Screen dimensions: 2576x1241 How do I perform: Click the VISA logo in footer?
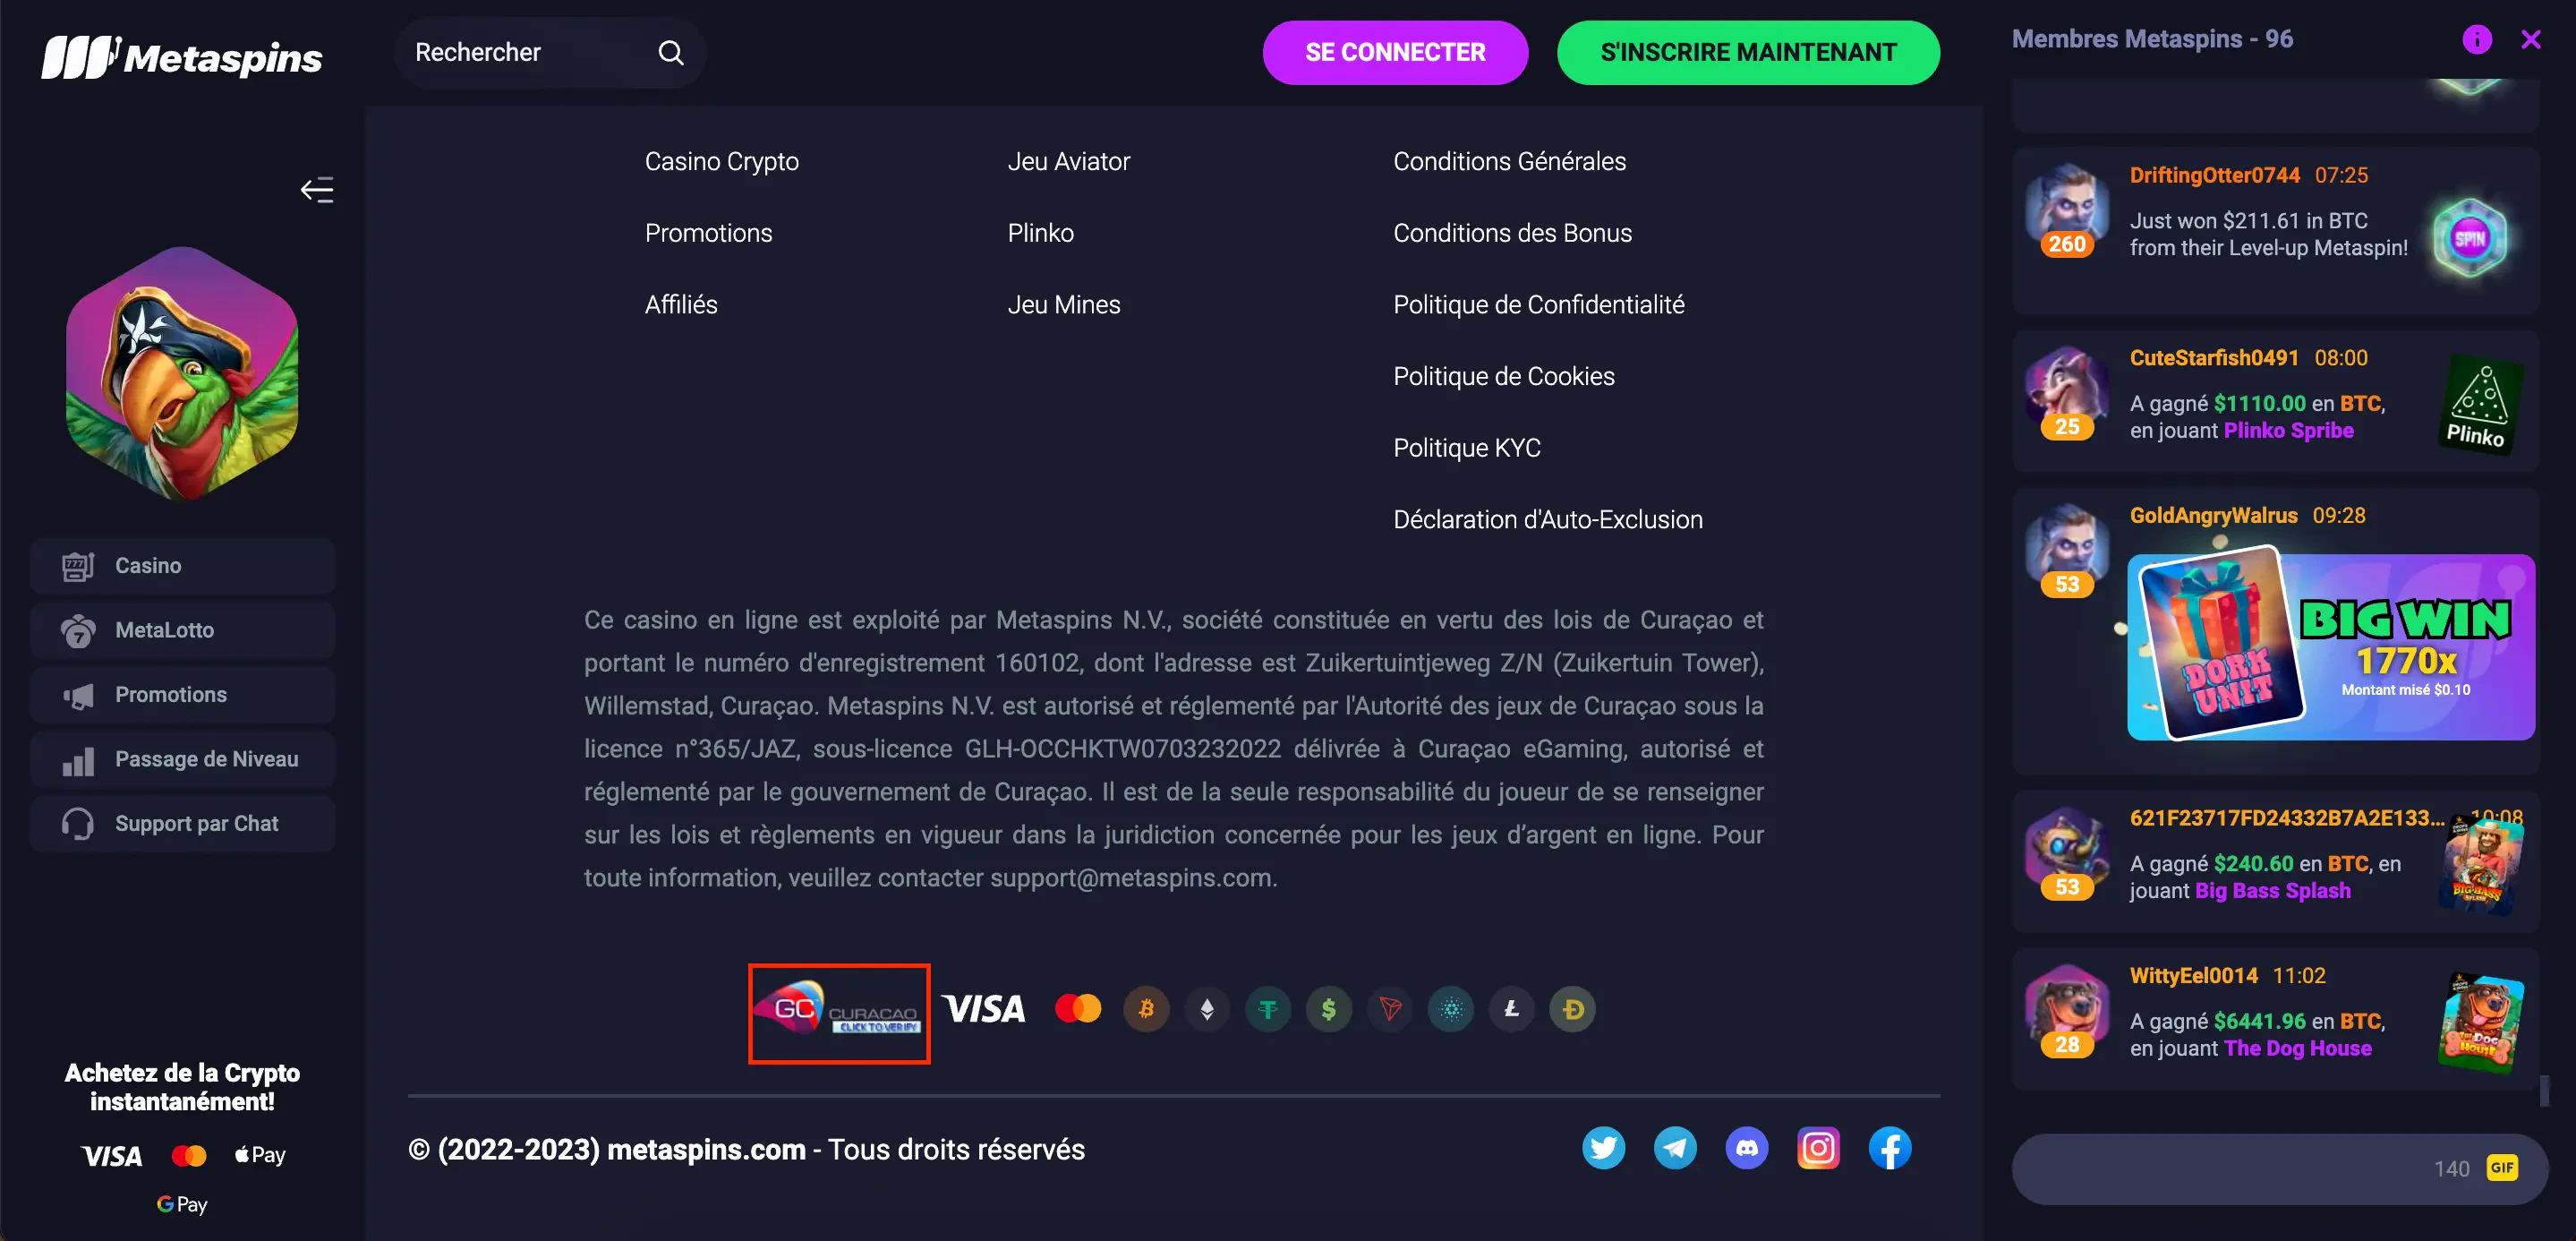tap(983, 1009)
